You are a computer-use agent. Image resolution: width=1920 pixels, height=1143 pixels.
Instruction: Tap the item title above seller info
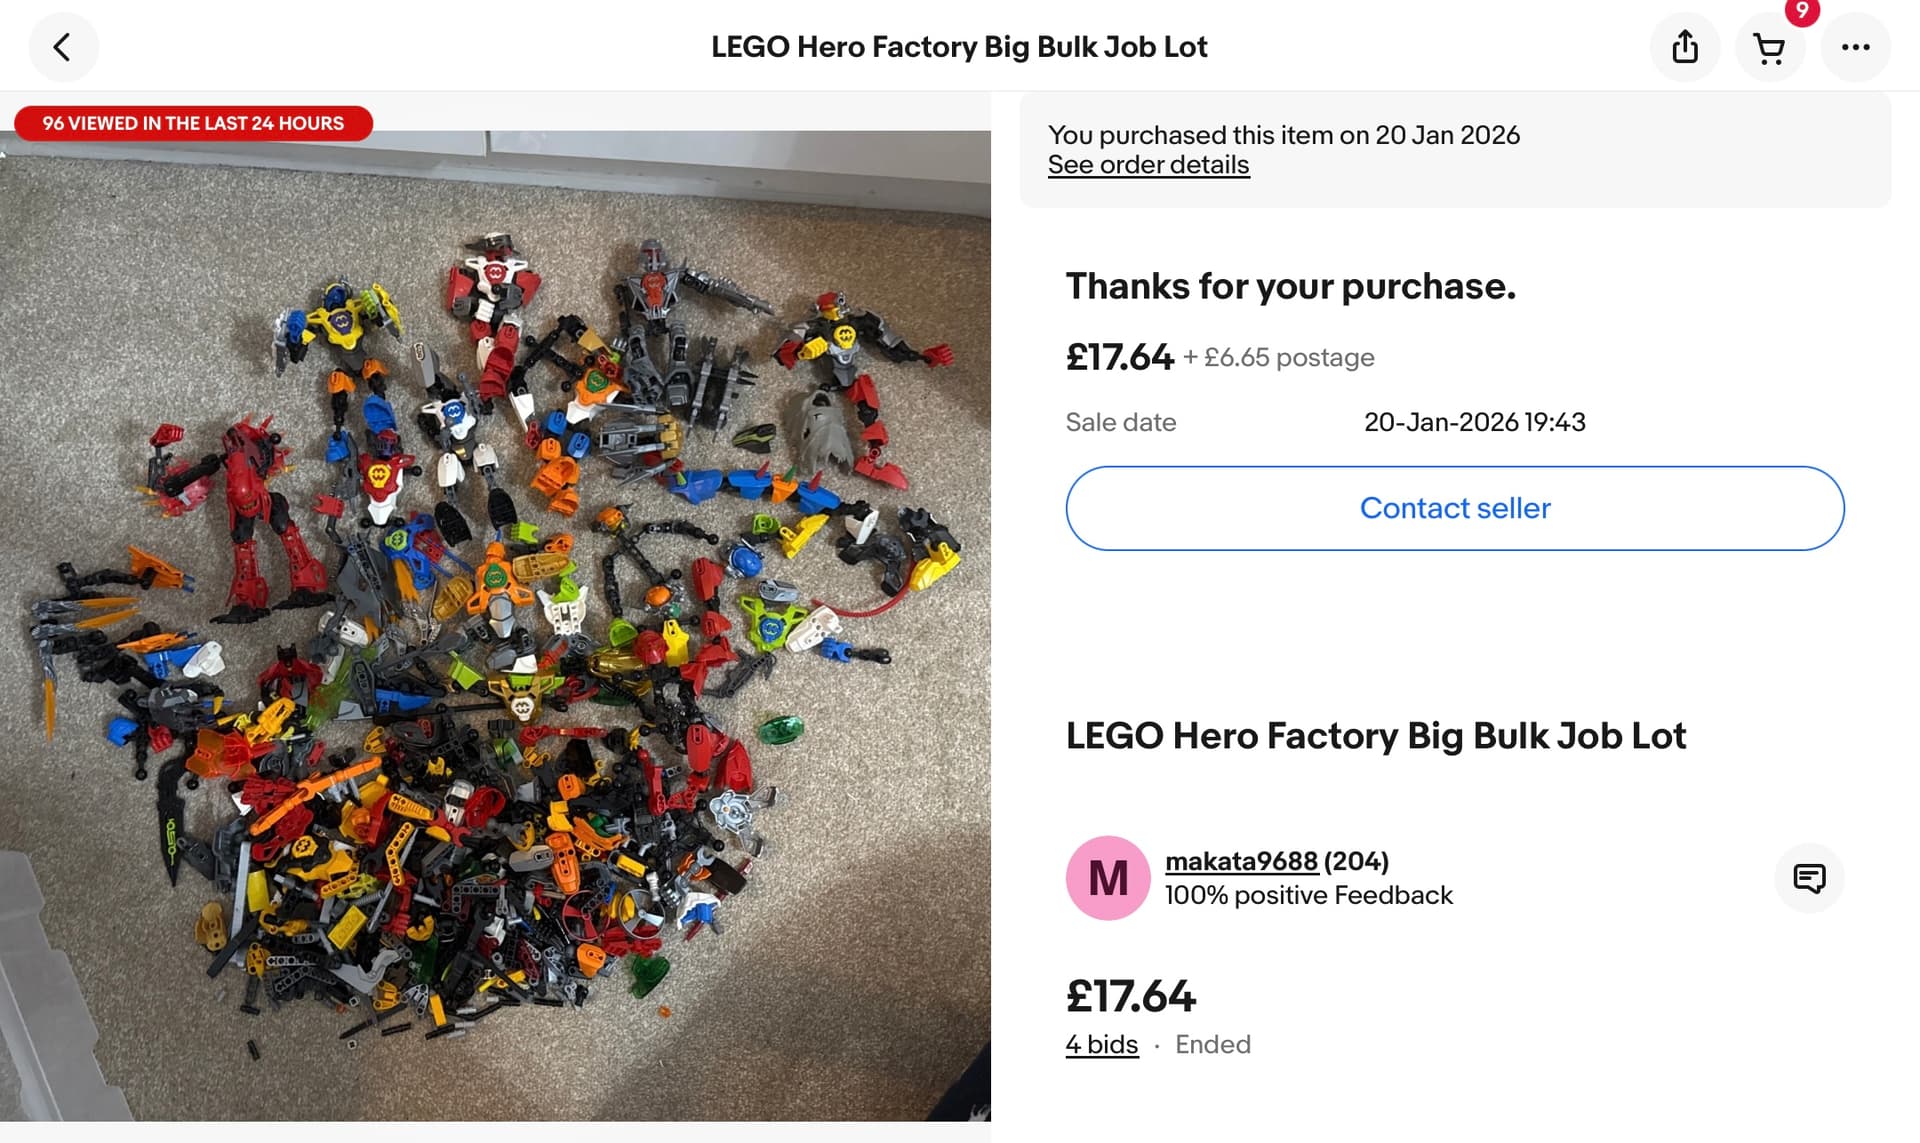[1375, 736]
